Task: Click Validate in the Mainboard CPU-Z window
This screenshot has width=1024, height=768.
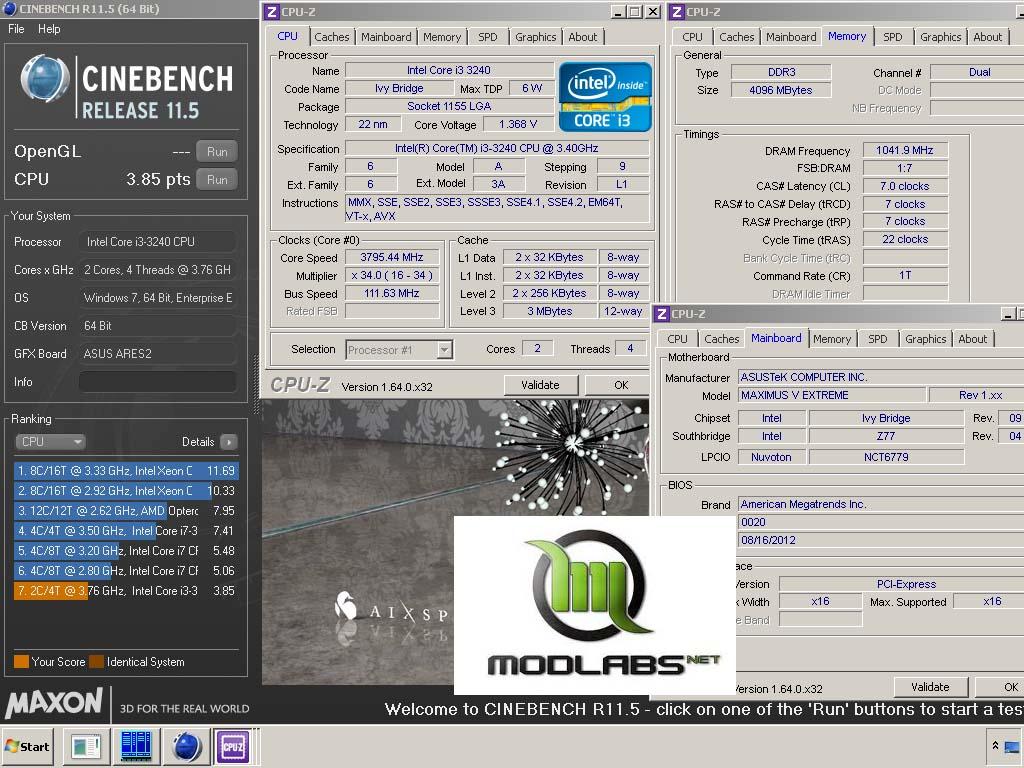Action: [x=930, y=687]
